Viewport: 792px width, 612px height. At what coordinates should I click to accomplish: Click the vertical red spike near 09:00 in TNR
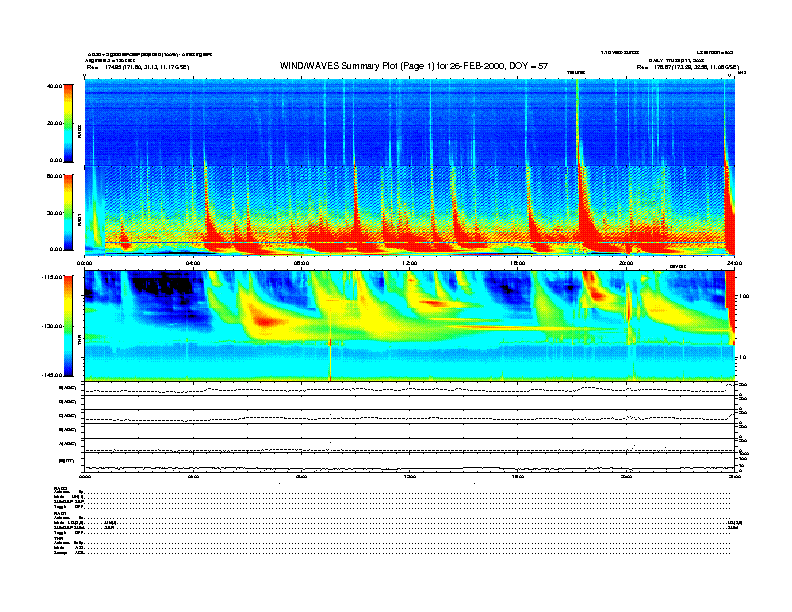(330, 360)
